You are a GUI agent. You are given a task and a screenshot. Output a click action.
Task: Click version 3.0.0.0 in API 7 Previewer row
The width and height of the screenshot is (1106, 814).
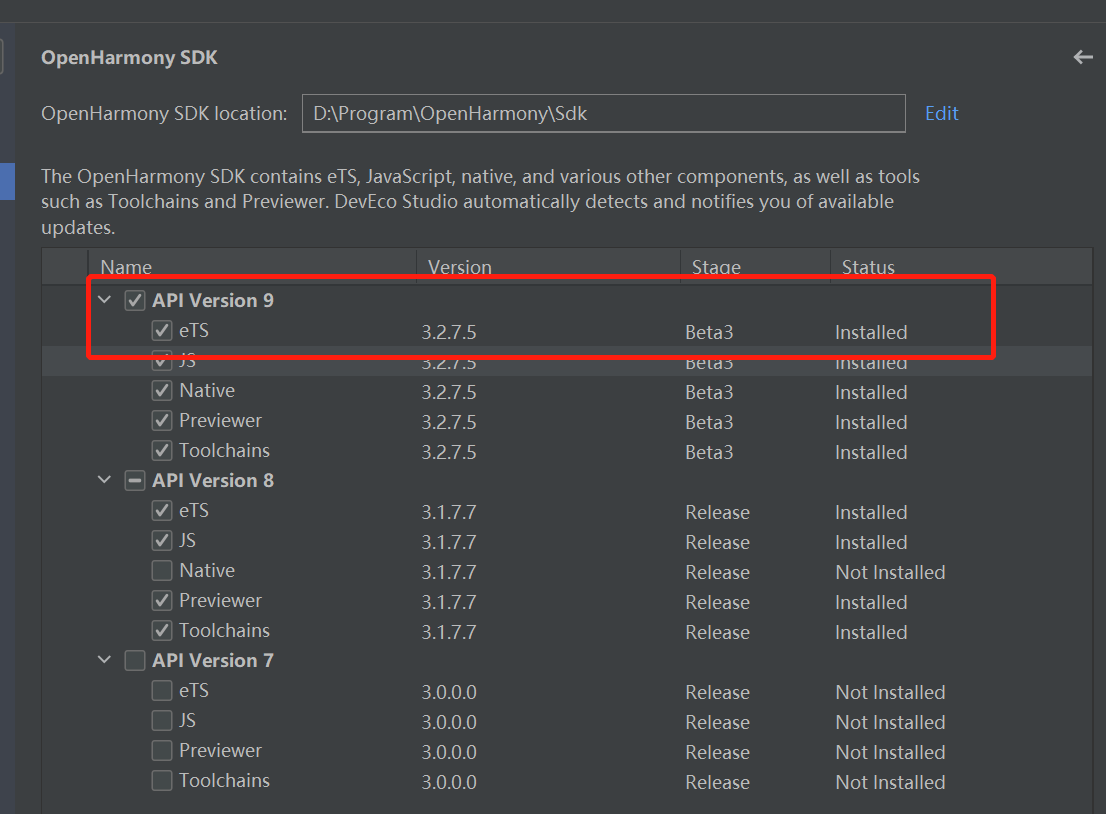449,752
